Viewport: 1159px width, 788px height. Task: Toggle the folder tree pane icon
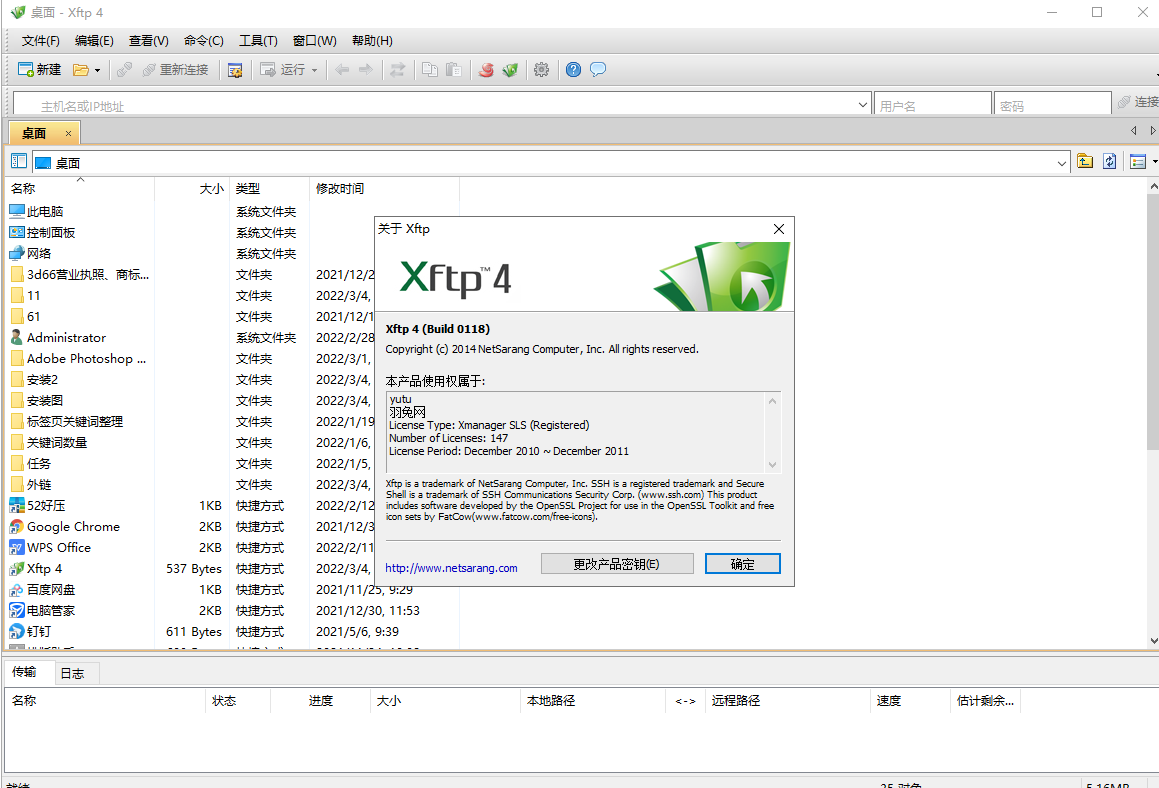(19, 161)
